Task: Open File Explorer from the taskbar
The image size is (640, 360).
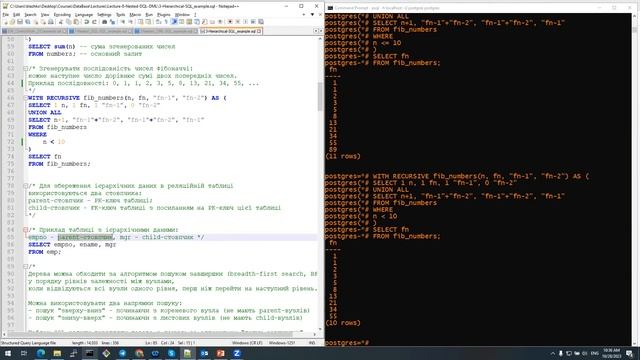Action: click(57, 353)
